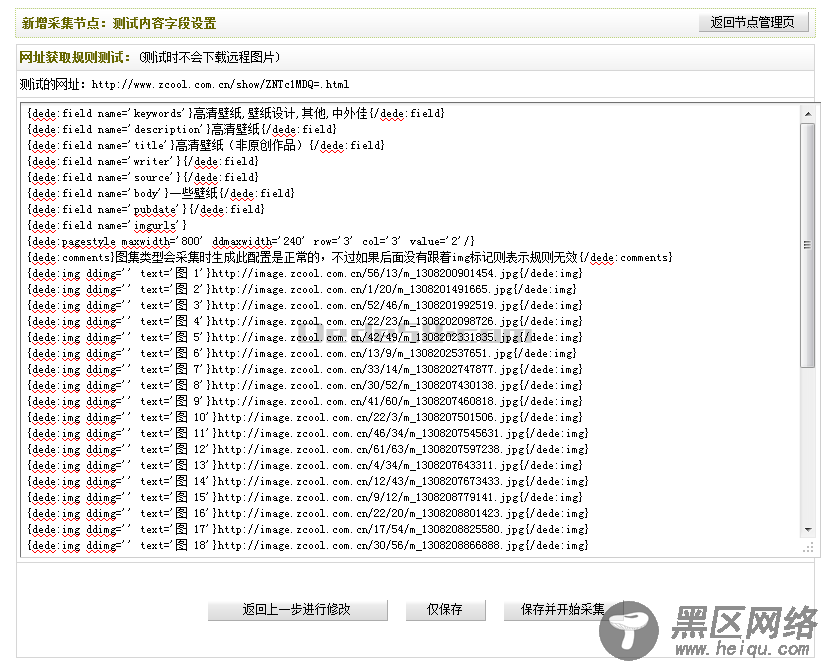Click the body field line 一些壁纸

click(160, 193)
